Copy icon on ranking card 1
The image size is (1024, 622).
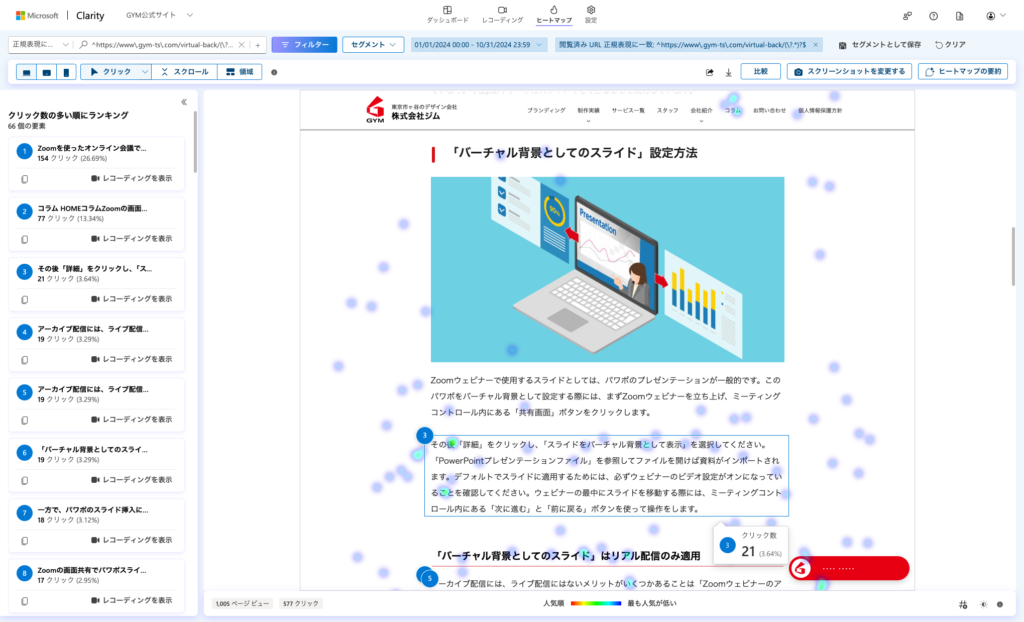24,179
